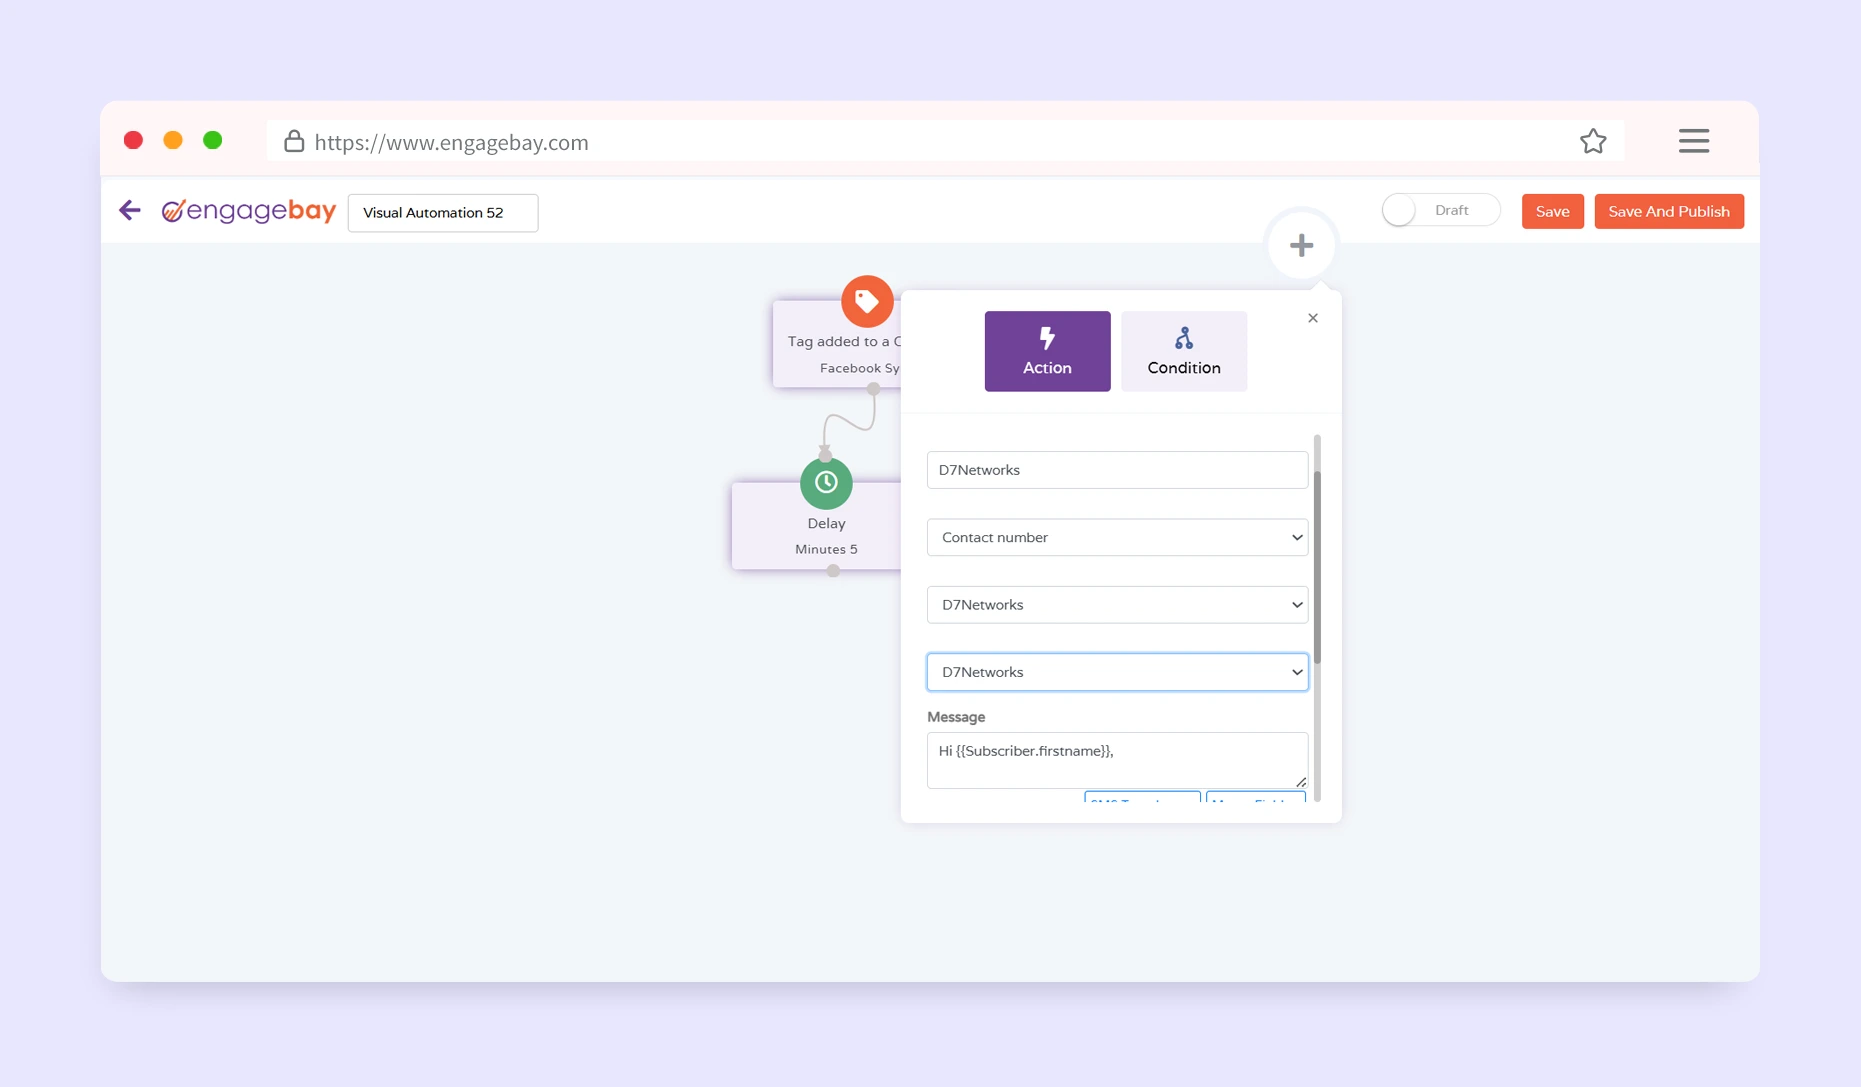Viewport: 1861px width, 1087px height.
Task: Expand the middle D7Networks dropdown
Action: (x=1117, y=605)
